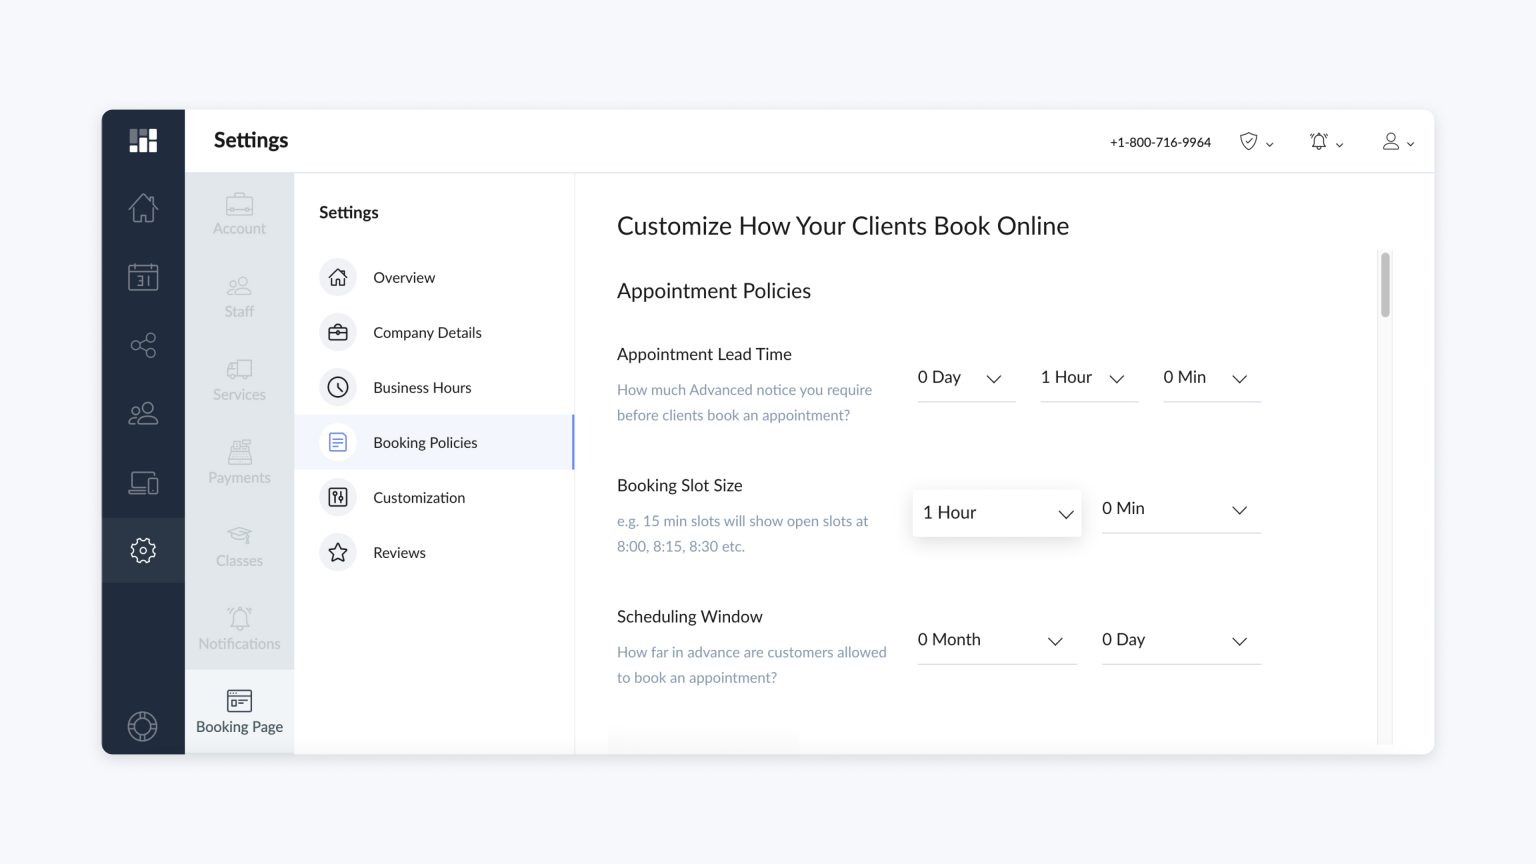Open the help lifebuoy icon

coord(143,726)
